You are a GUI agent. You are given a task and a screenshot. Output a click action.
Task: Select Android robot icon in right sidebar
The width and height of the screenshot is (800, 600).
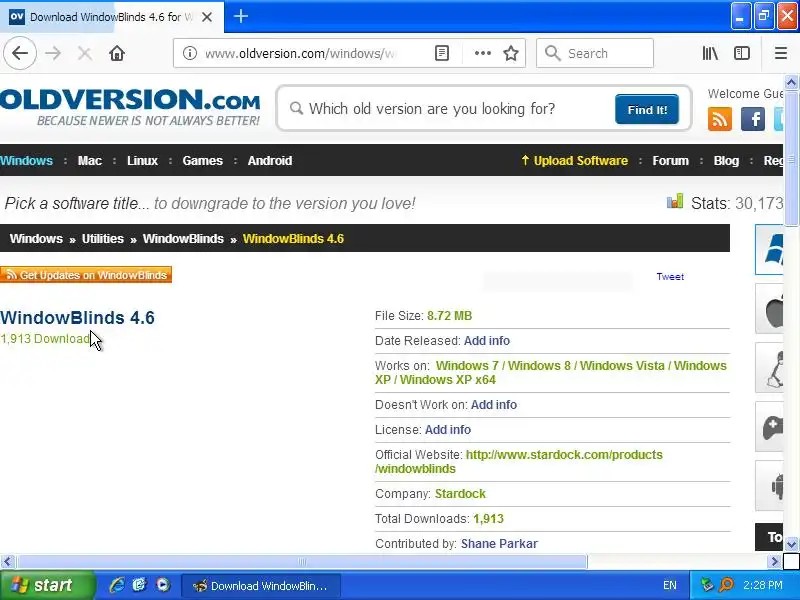(769, 485)
